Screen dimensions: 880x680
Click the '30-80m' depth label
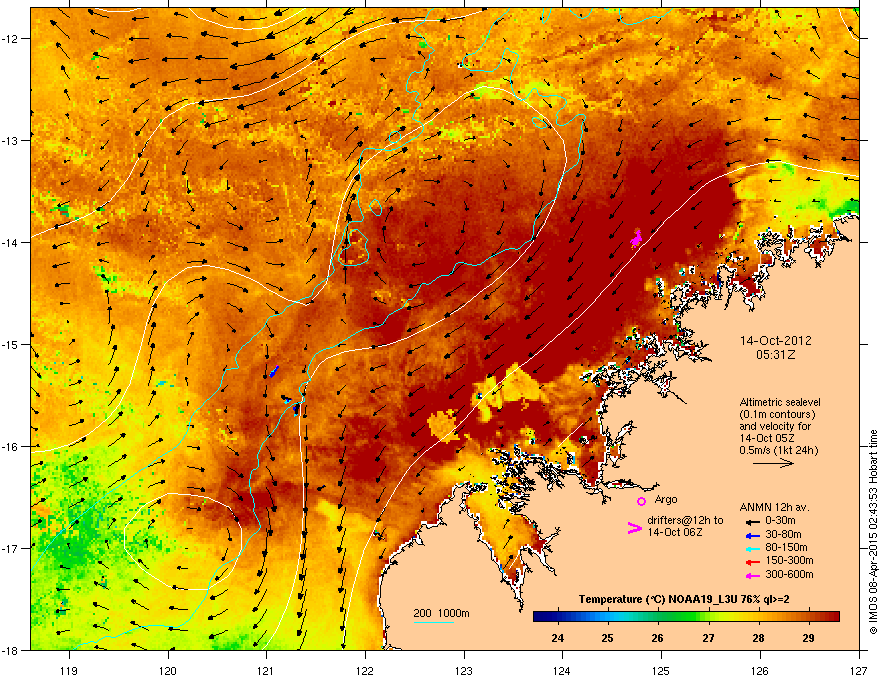(783, 534)
